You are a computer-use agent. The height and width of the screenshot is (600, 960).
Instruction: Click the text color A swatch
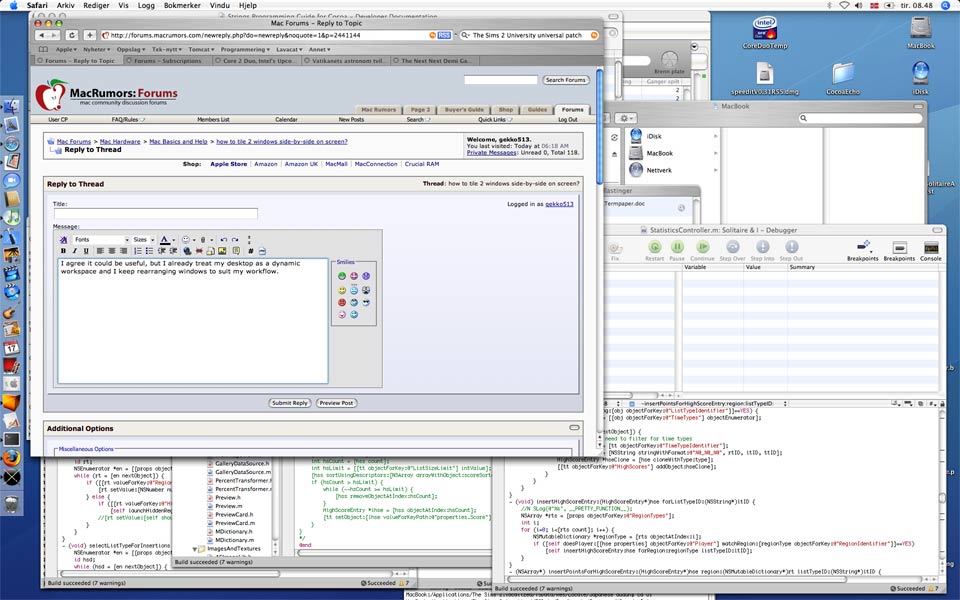pyautogui.click(x=164, y=240)
